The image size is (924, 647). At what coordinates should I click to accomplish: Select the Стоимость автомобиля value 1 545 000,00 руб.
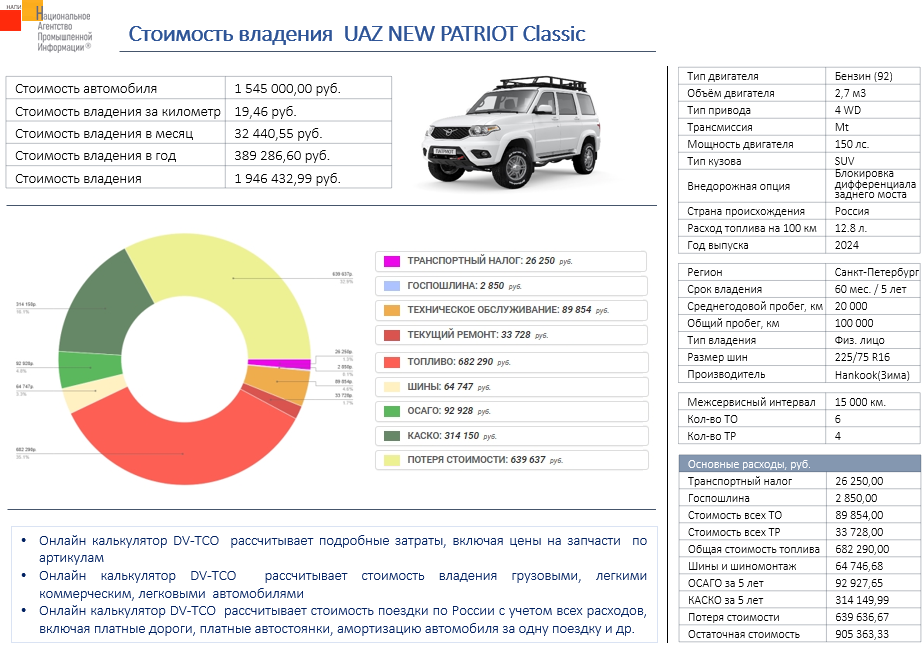point(288,88)
